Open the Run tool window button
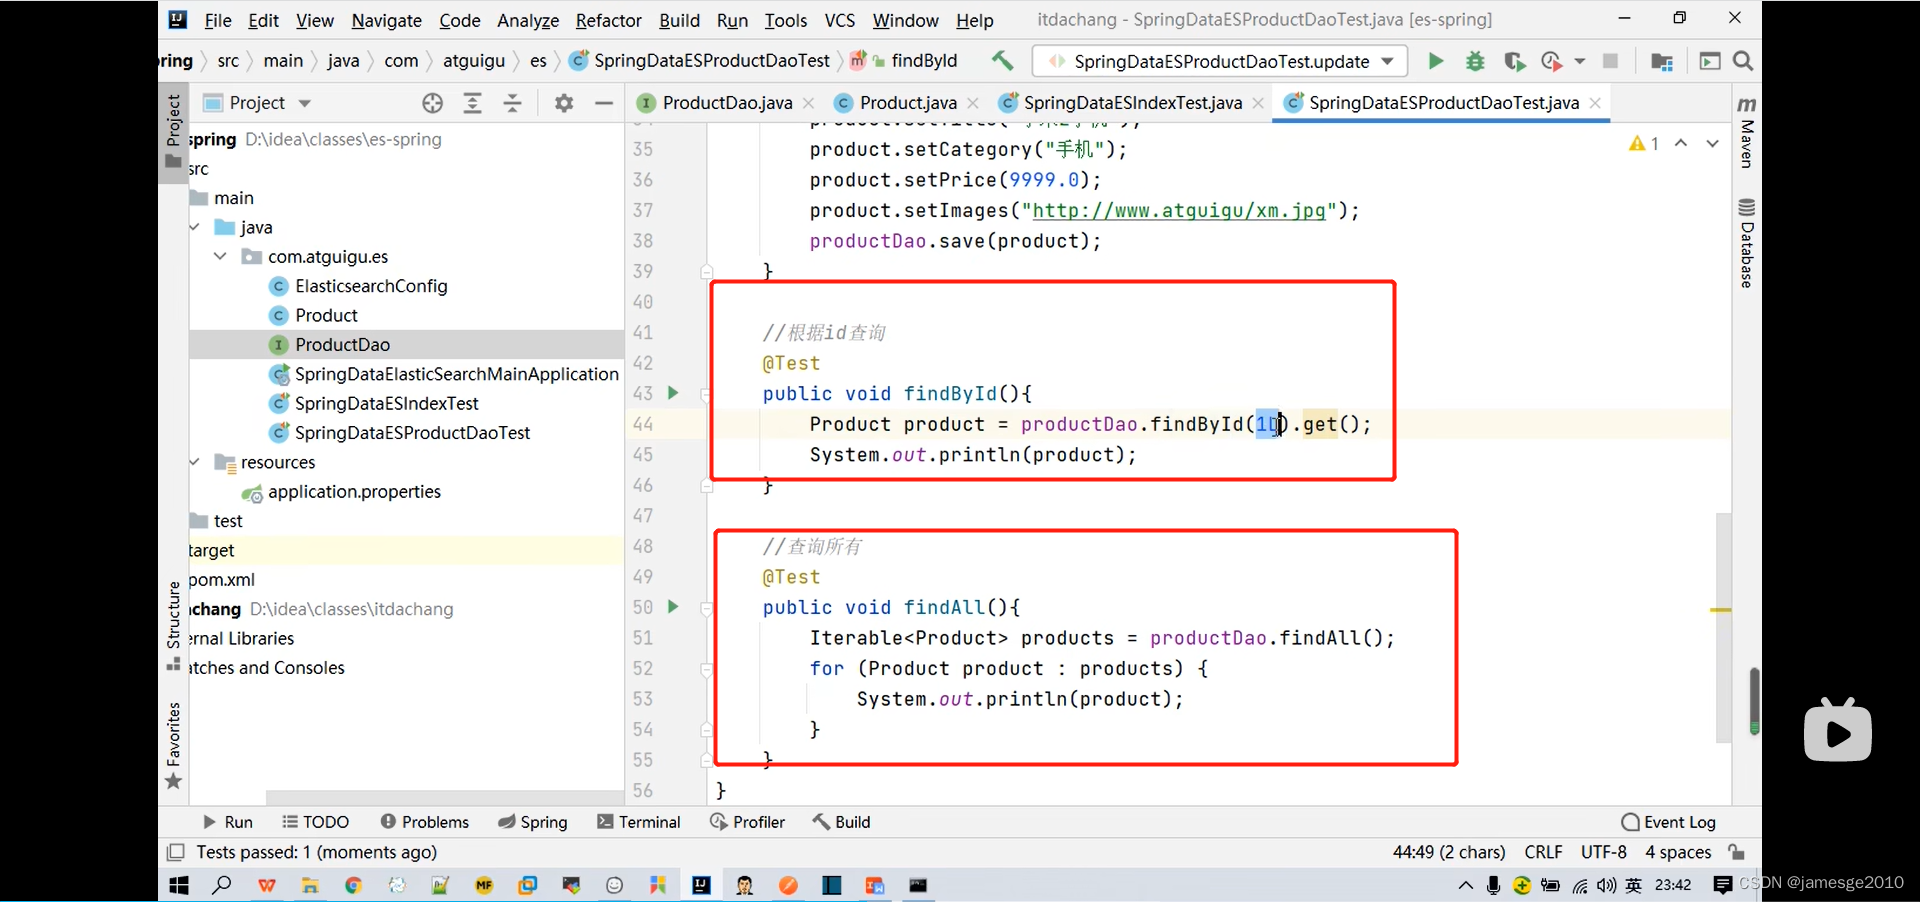Viewport: 1920px width, 902px height. (228, 822)
